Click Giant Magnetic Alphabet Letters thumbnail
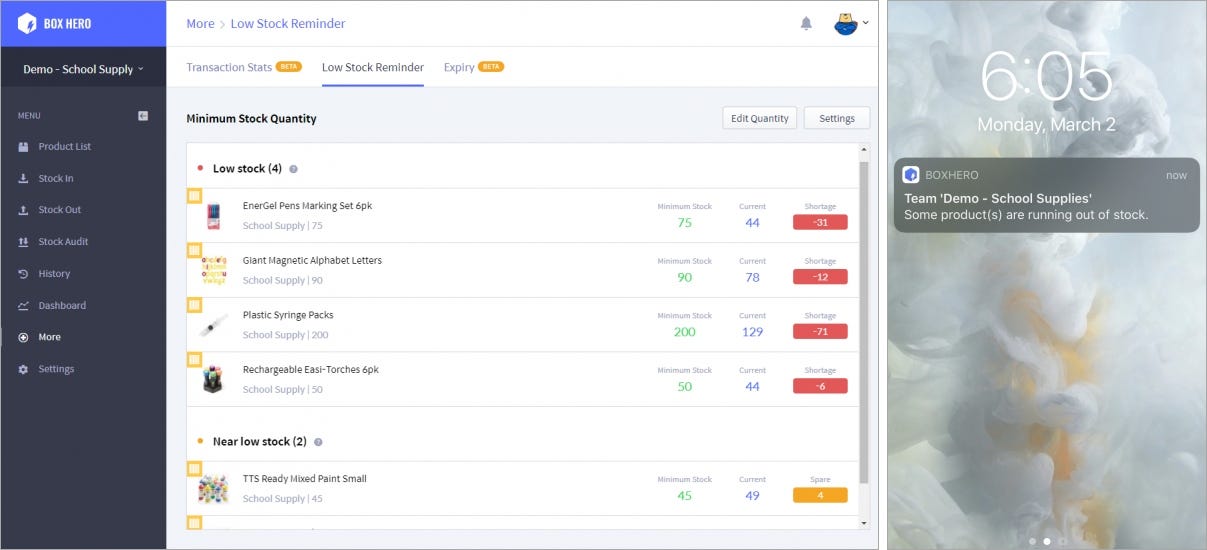 (213, 270)
